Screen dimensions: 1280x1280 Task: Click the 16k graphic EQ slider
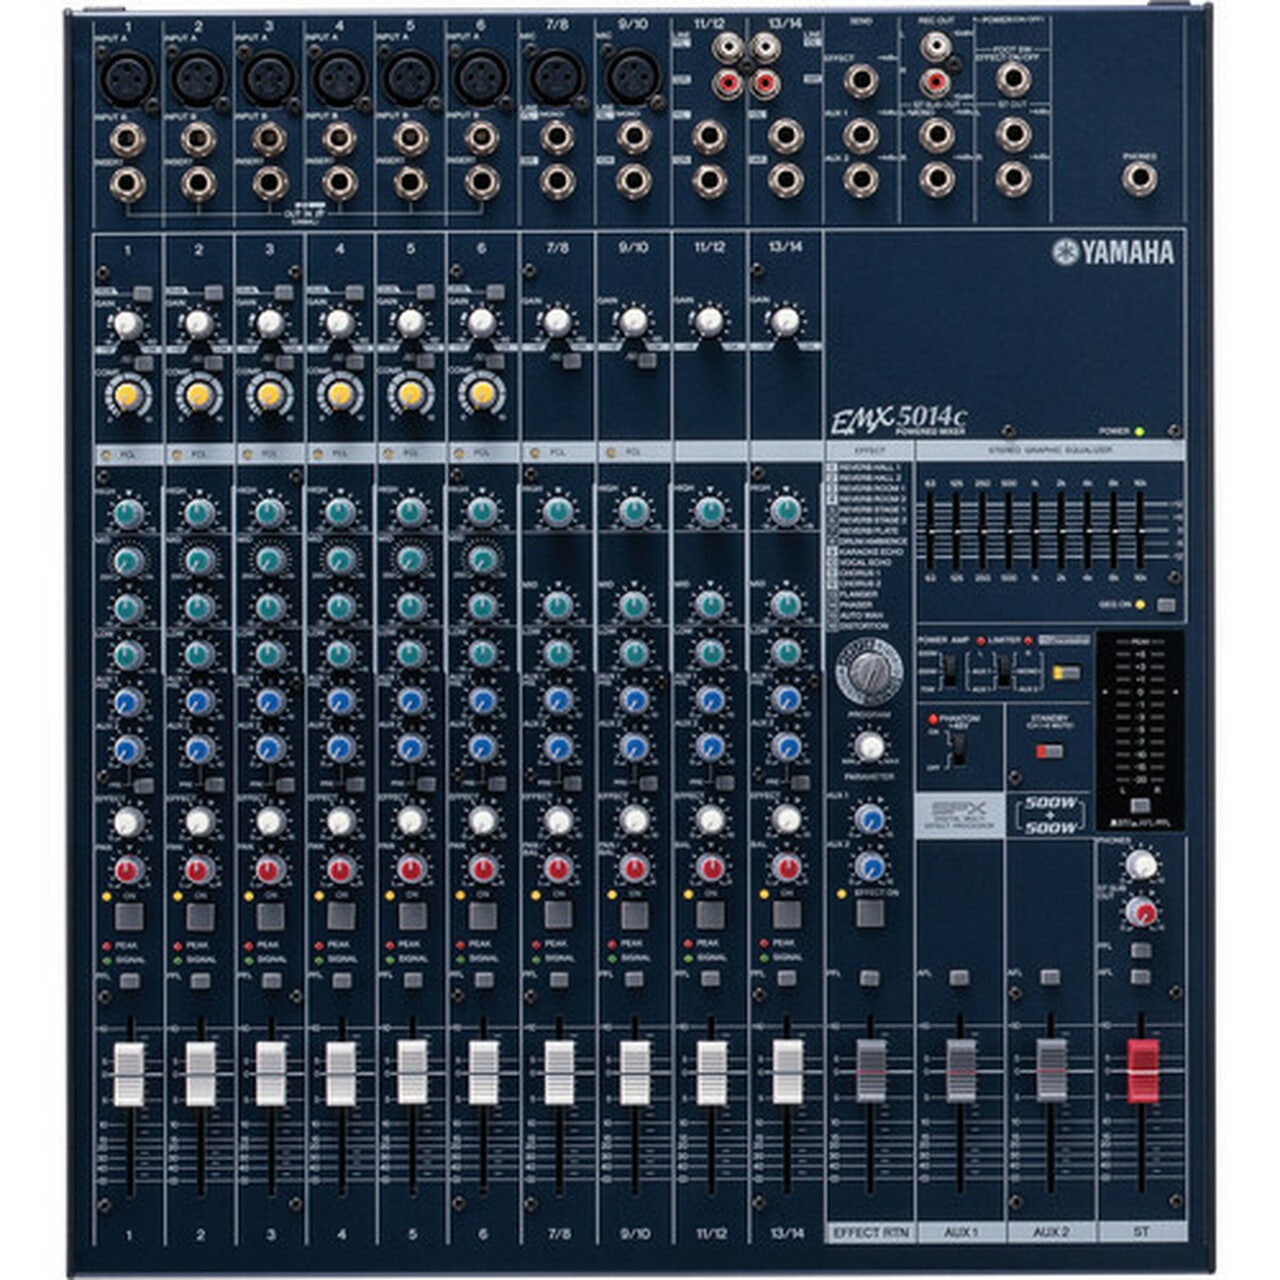coord(1140,532)
